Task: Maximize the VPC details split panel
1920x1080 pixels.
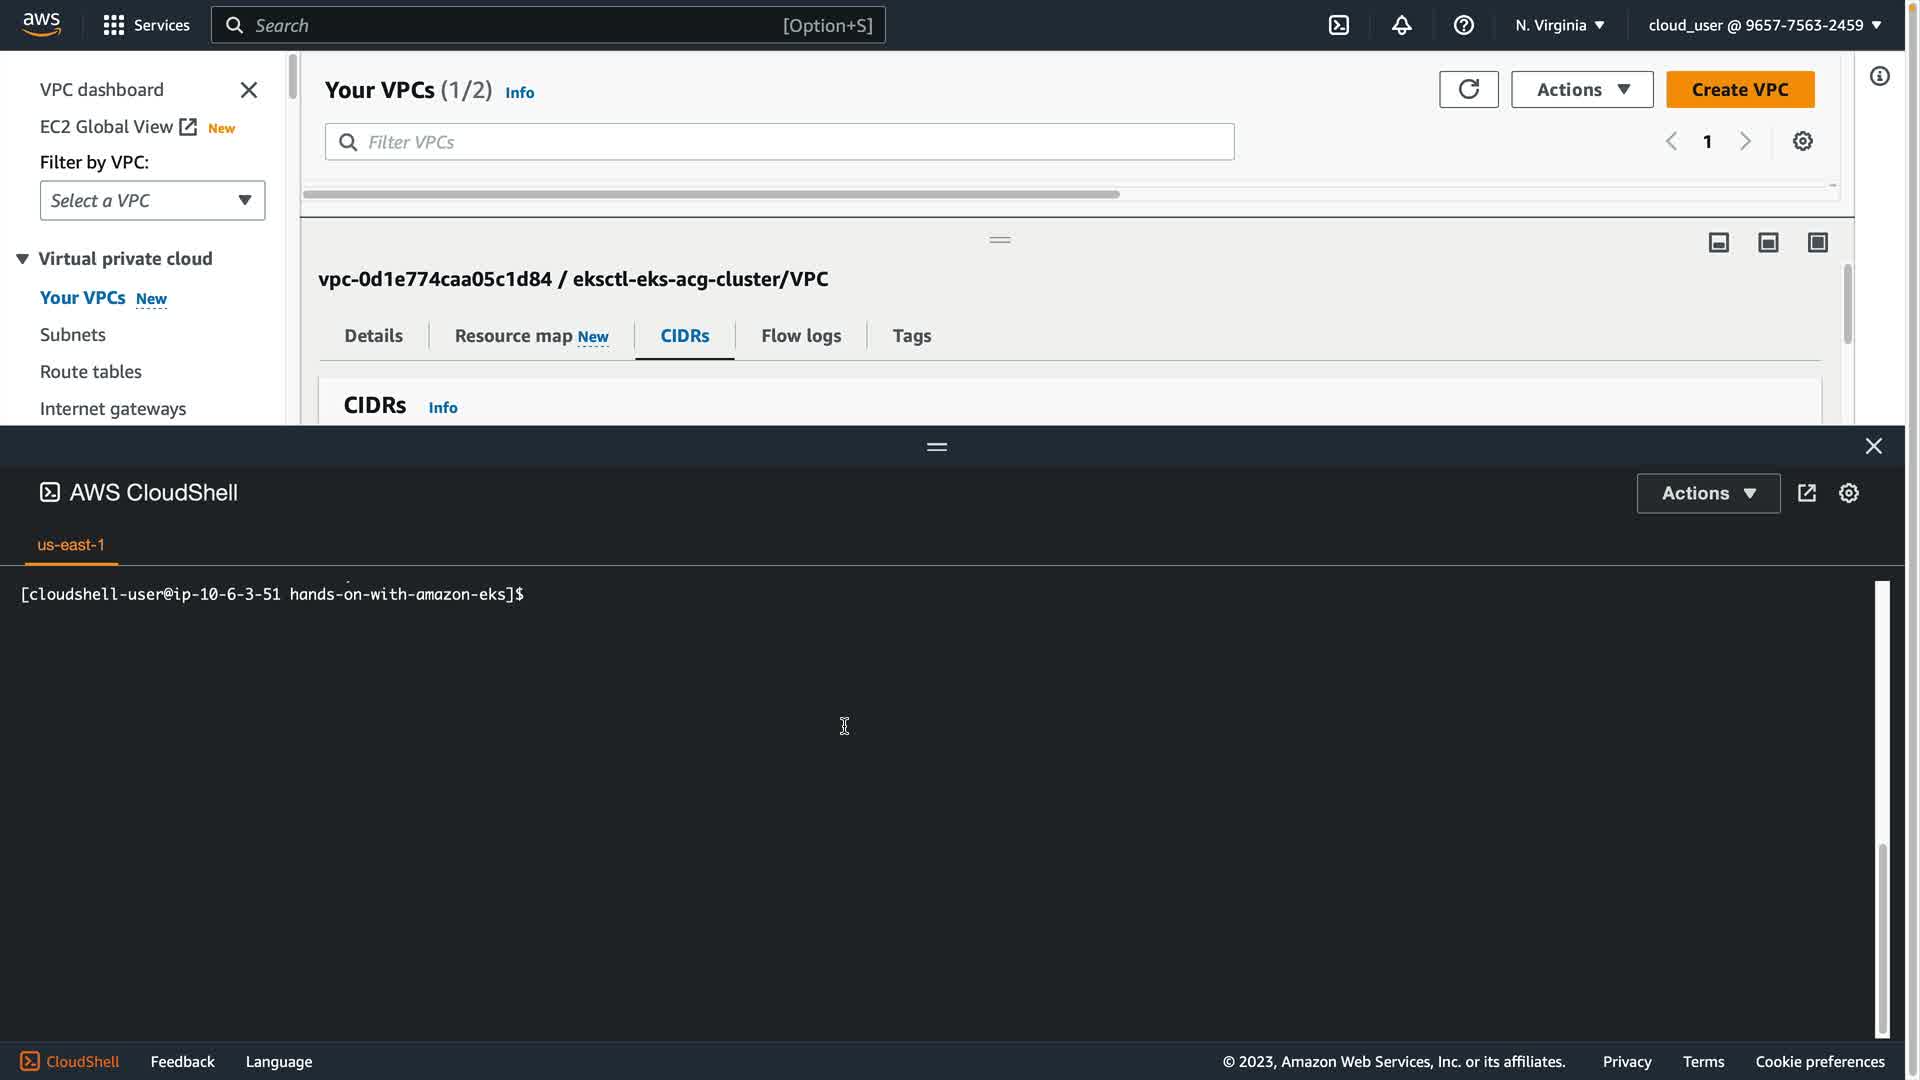Action: pos(1817,242)
